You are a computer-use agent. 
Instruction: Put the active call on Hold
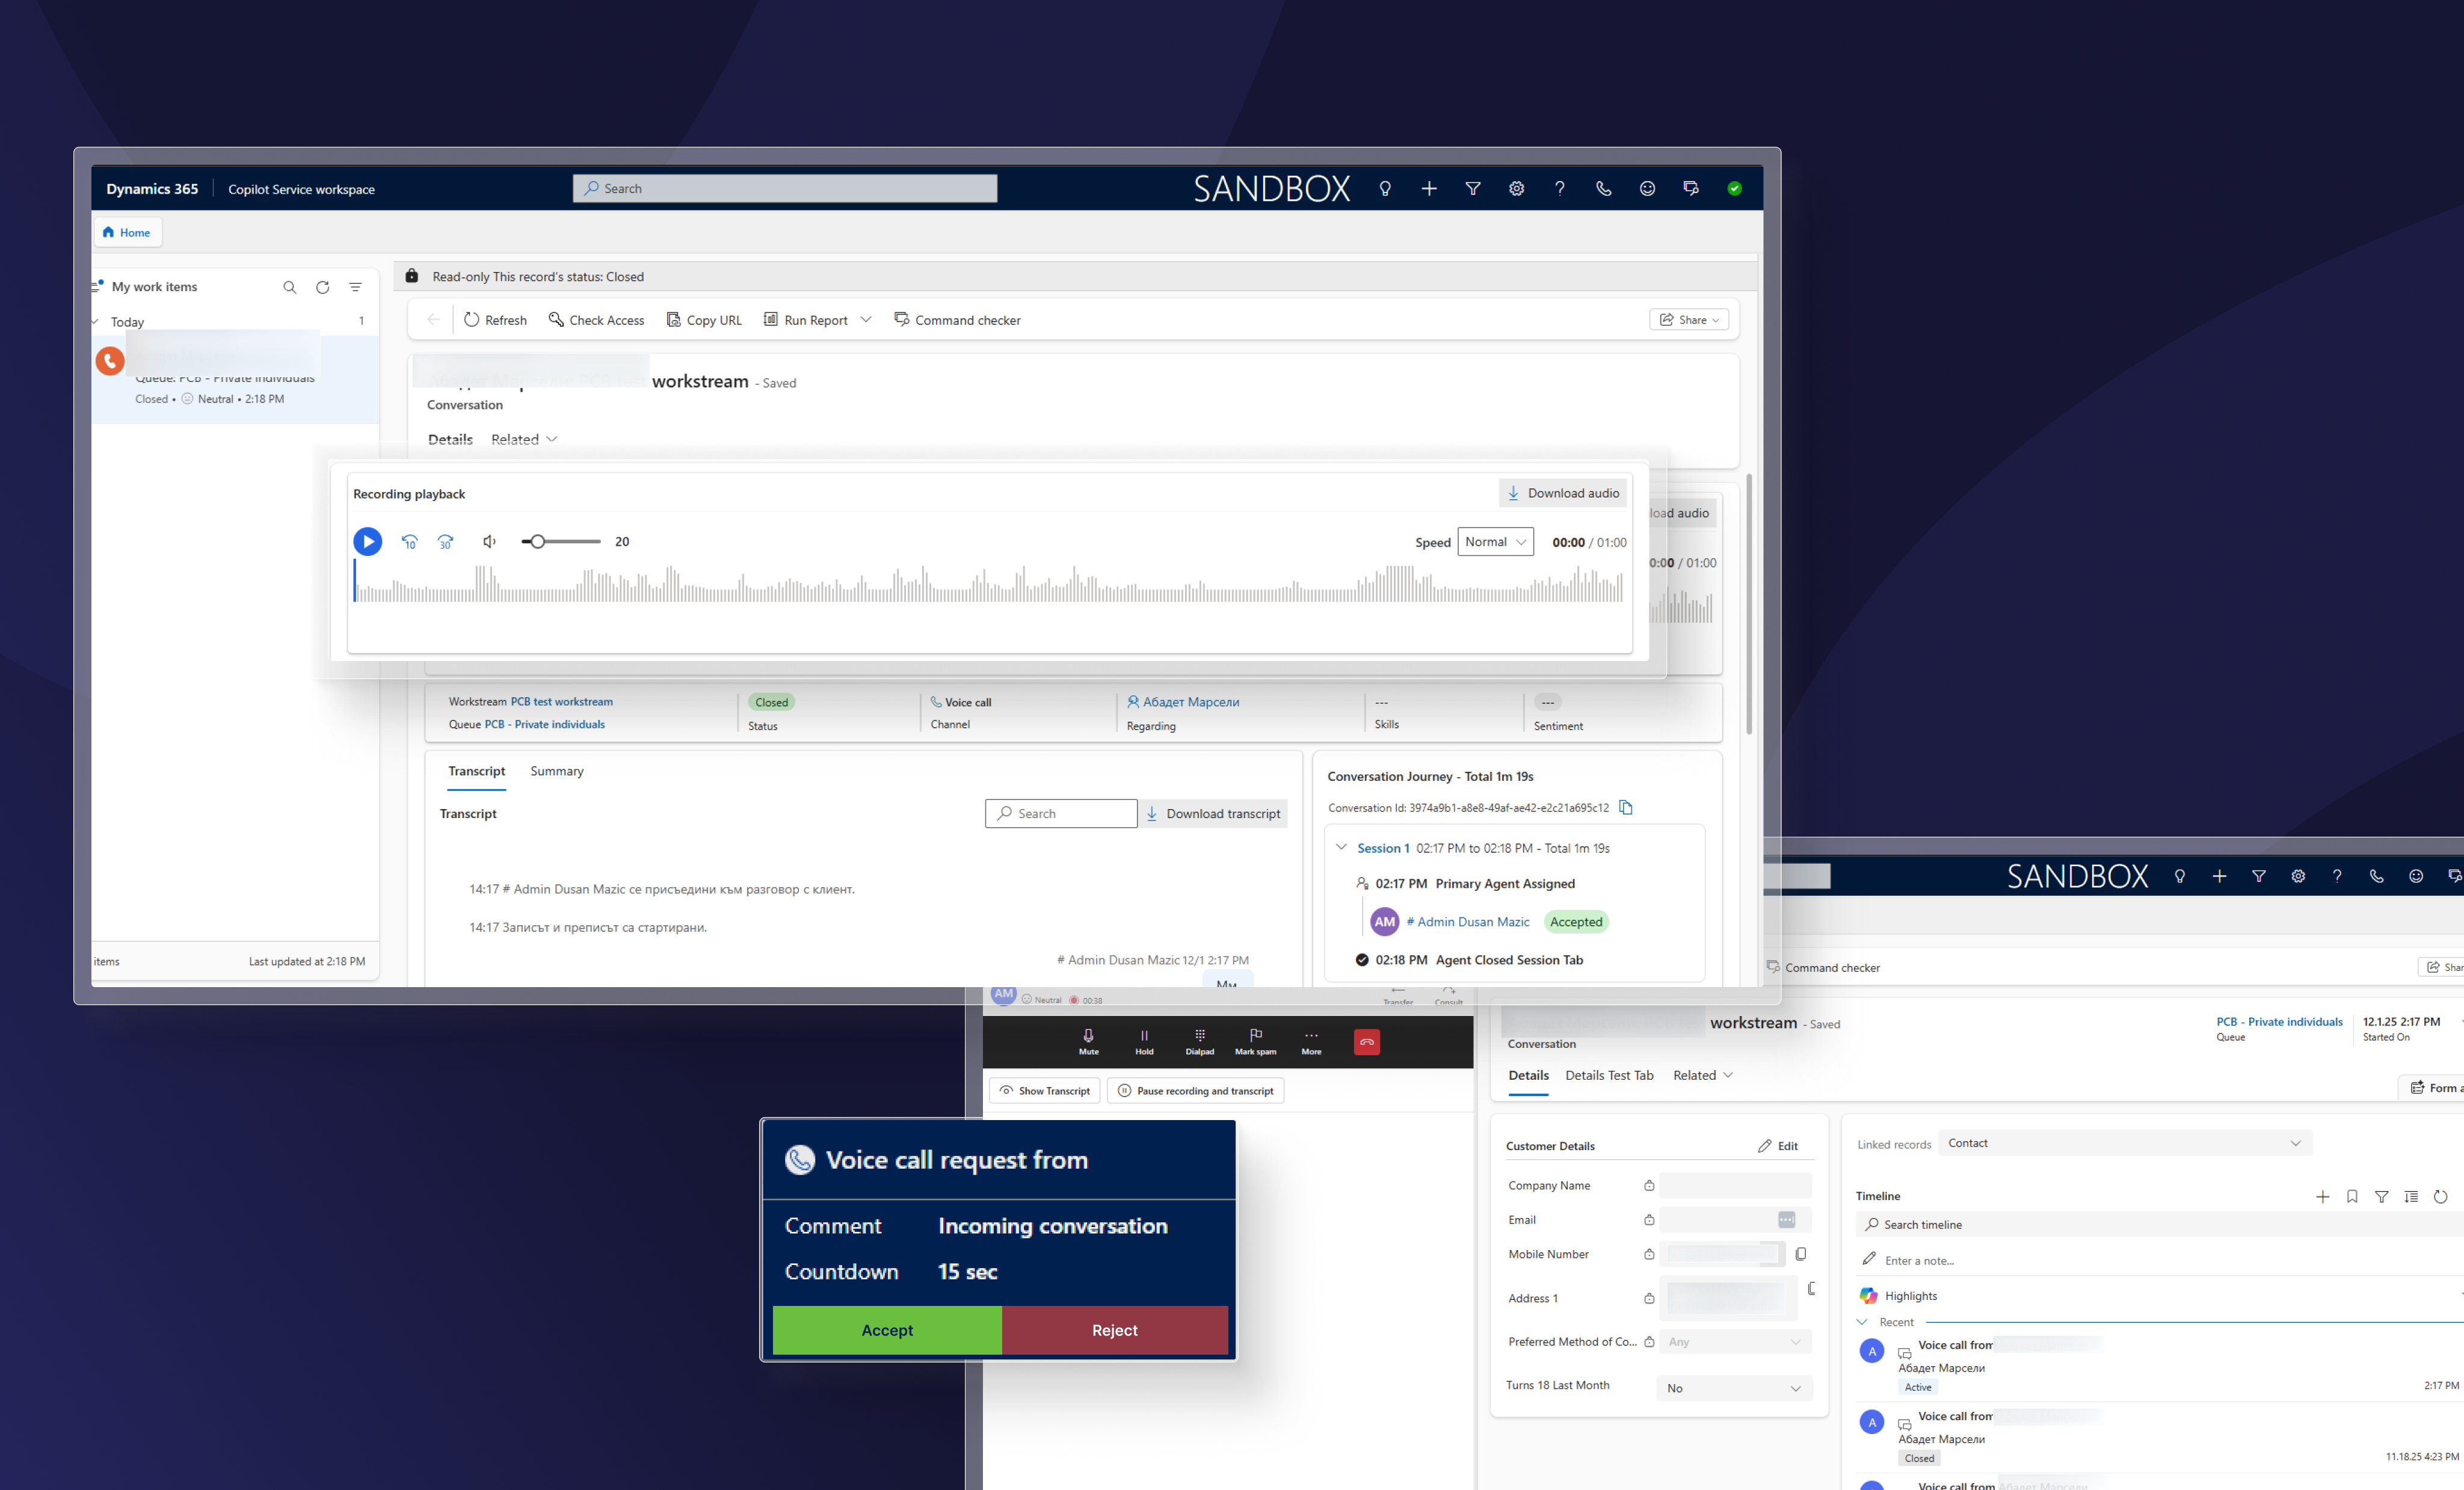[1144, 1041]
